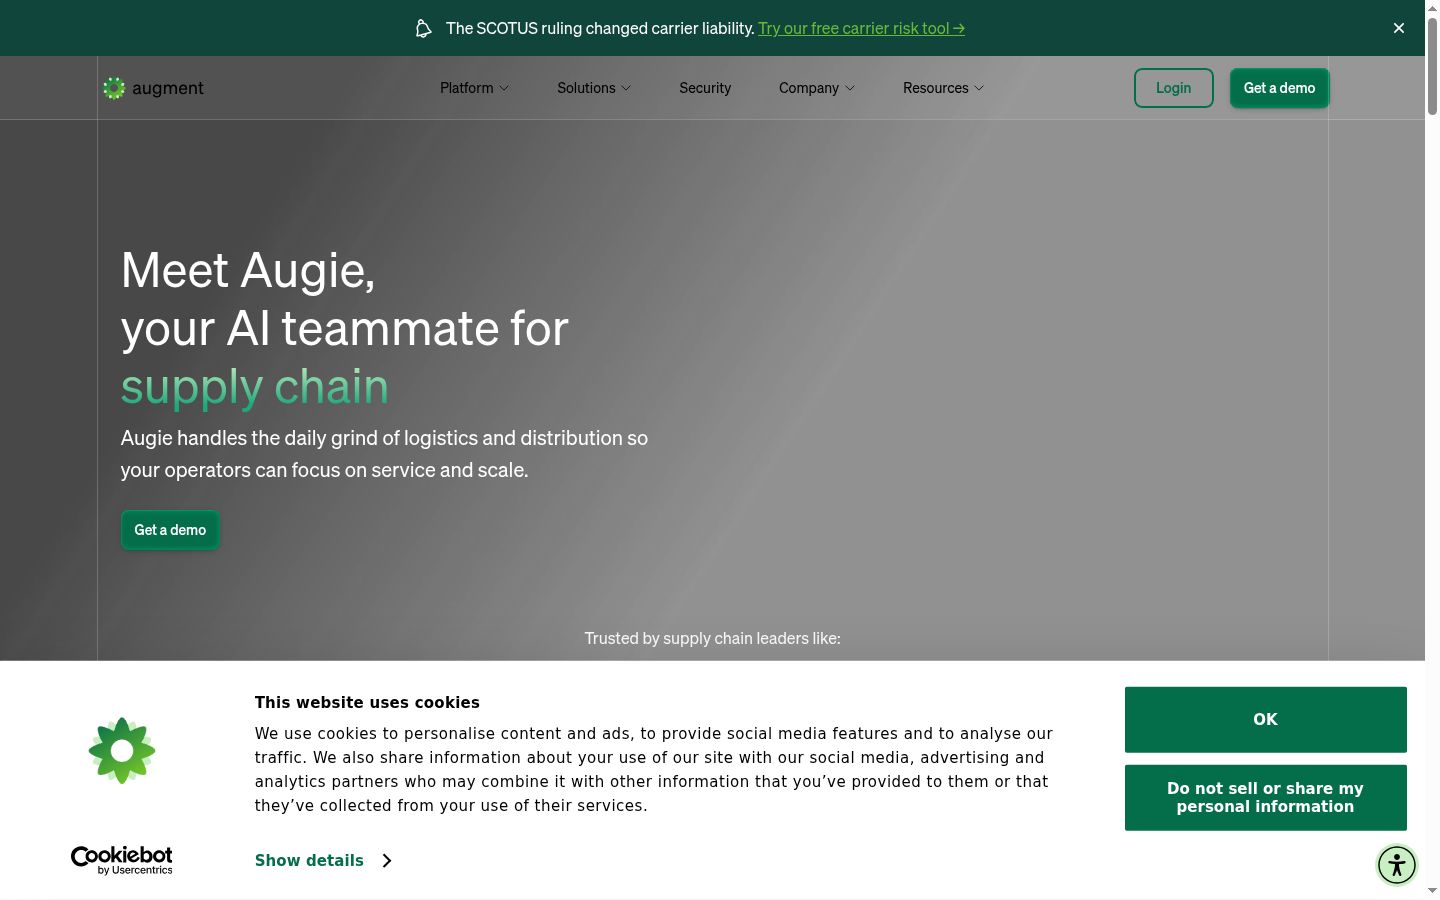The width and height of the screenshot is (1440, 900).
Task: Click the bell icon in announcement banner
Action: coord(423,28)
